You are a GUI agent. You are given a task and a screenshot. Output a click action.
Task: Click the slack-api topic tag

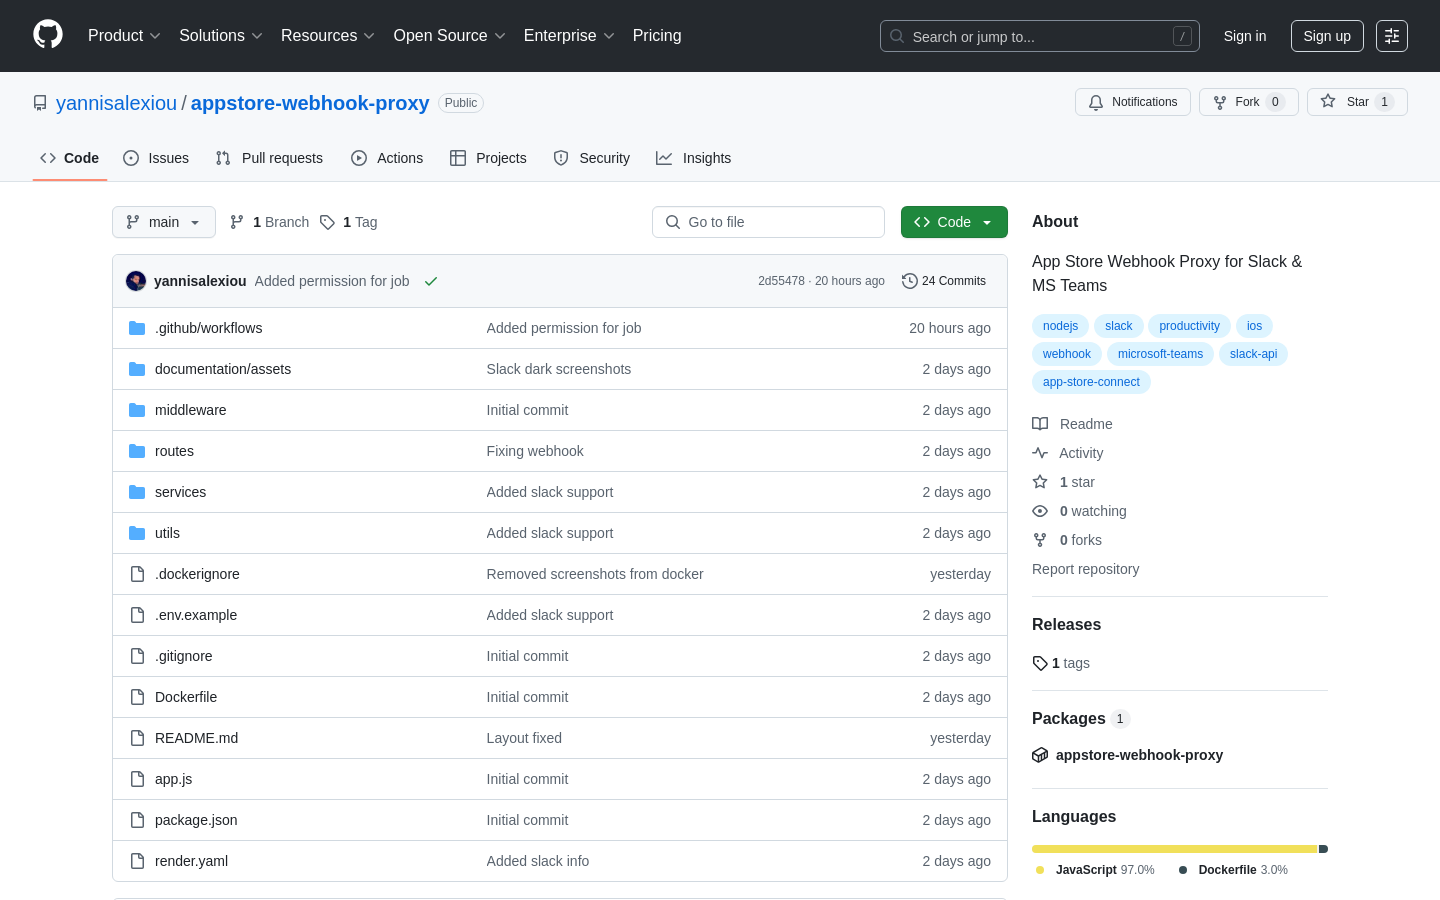coord(1253,354)
